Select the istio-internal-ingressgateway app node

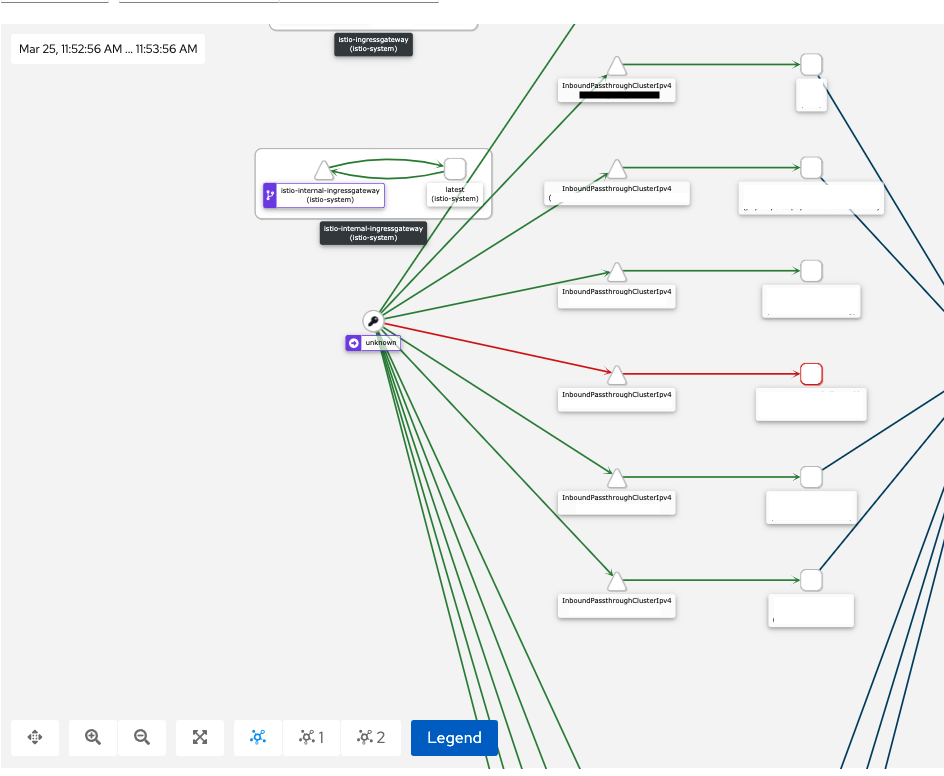coord(323,170)
